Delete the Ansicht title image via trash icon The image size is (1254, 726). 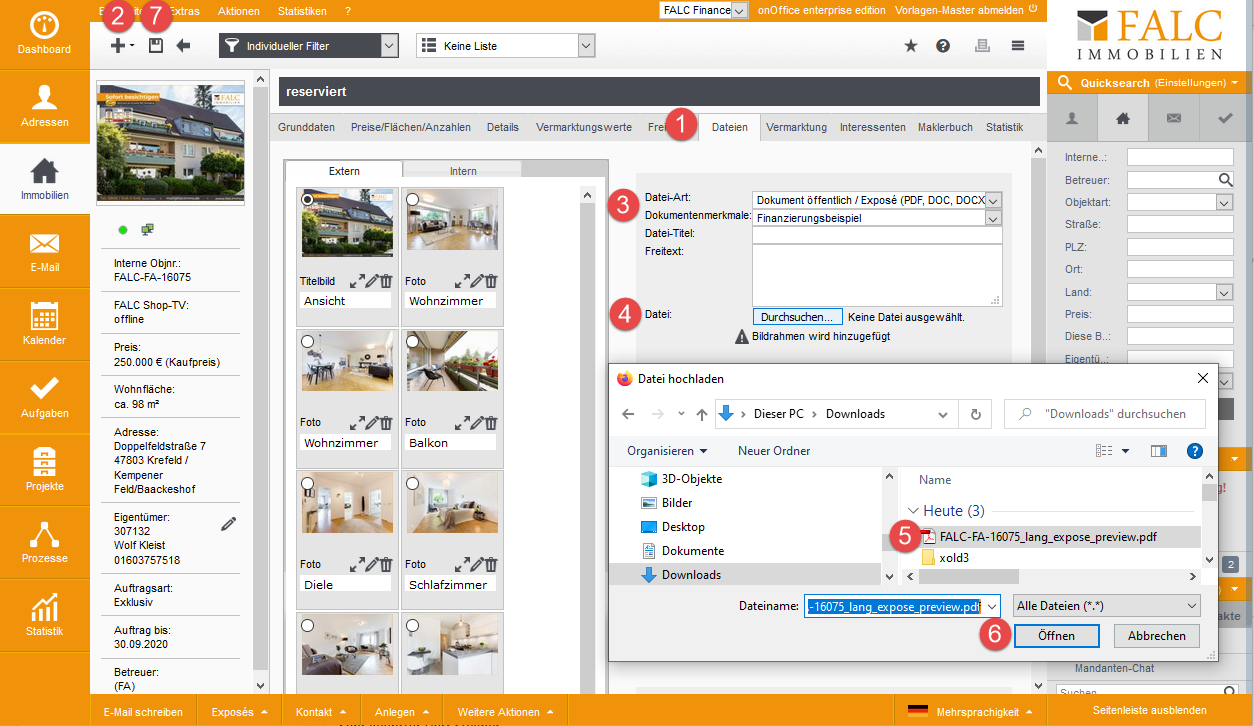(x=387, y=281)
